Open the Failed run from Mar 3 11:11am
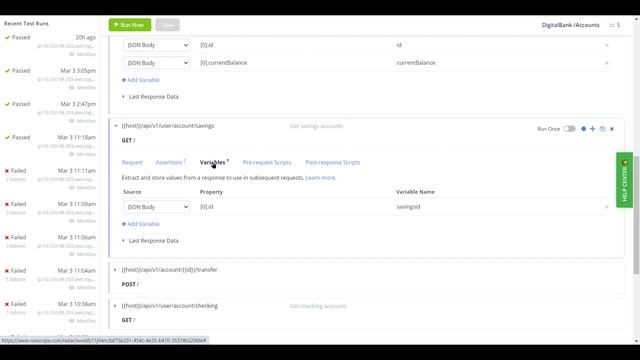 pos(50,179)
